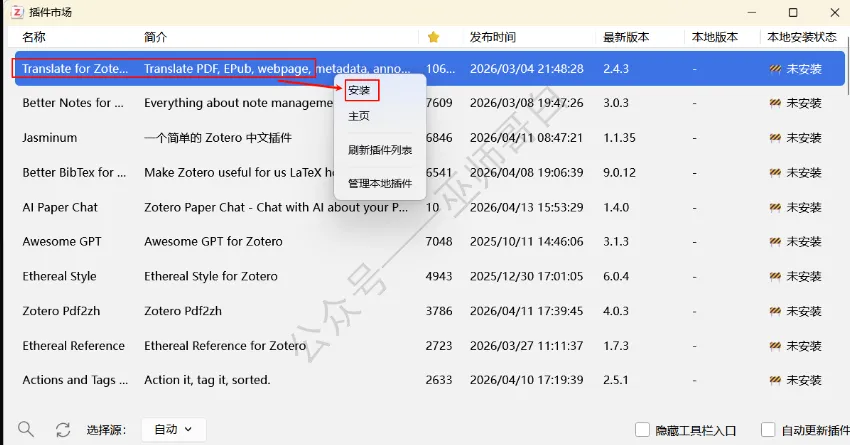The image size is (850, 445).
Task: Enable the 自动更新插件 checkbox
Action: (x=768, y=430)
